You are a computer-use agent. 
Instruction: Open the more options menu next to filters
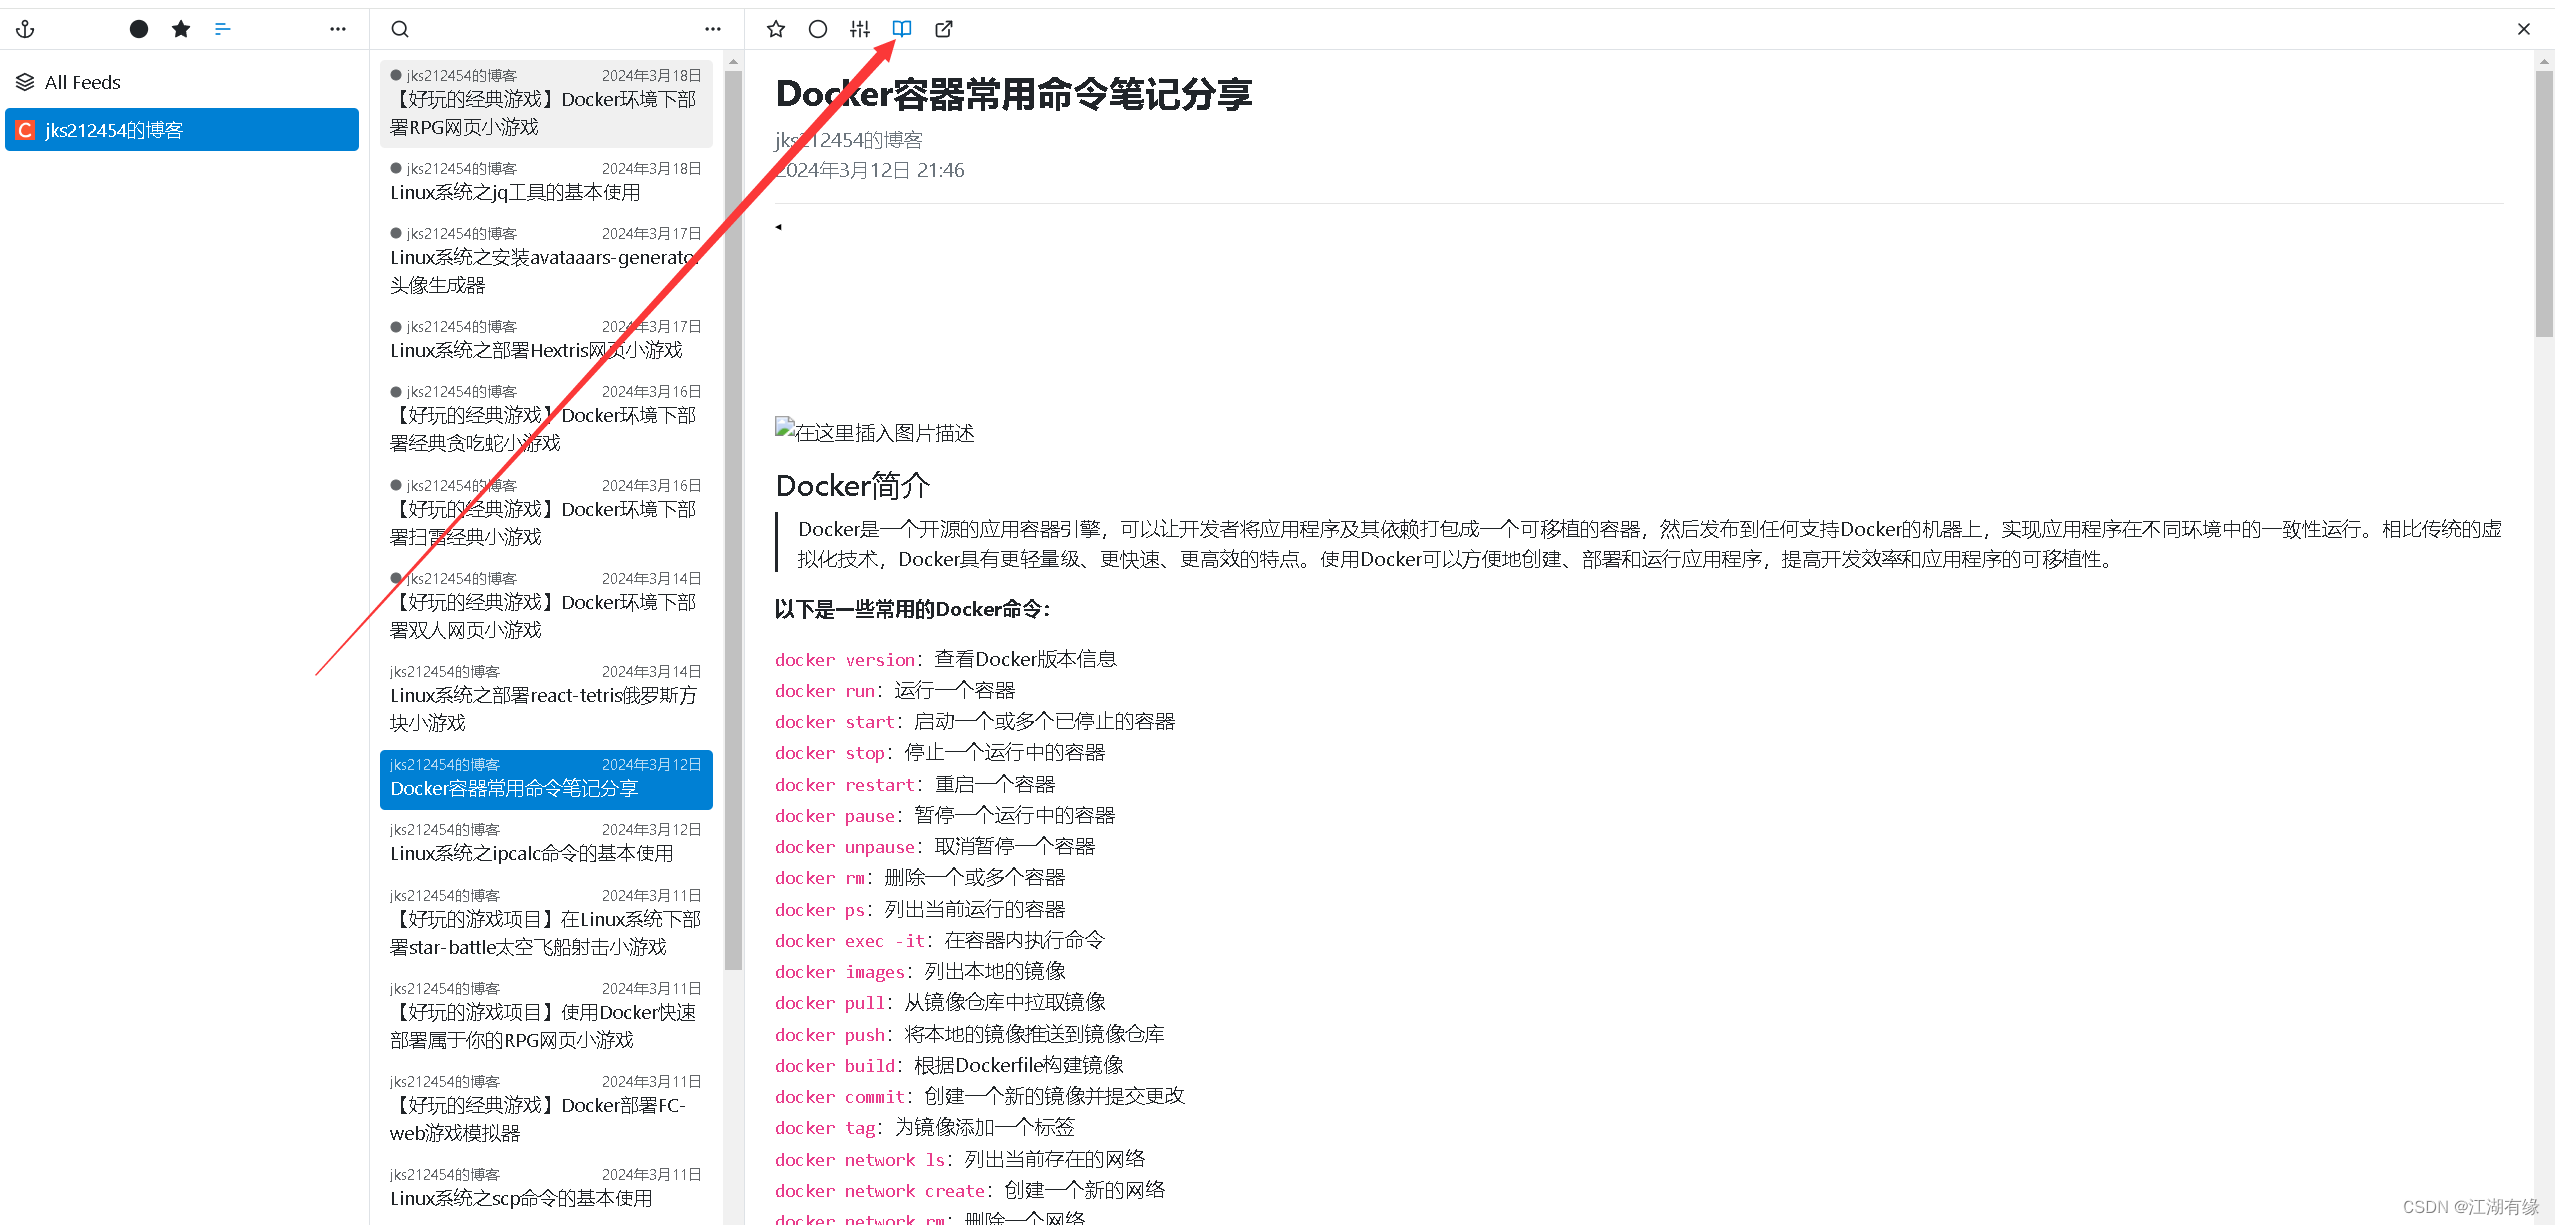pos(337,29)
